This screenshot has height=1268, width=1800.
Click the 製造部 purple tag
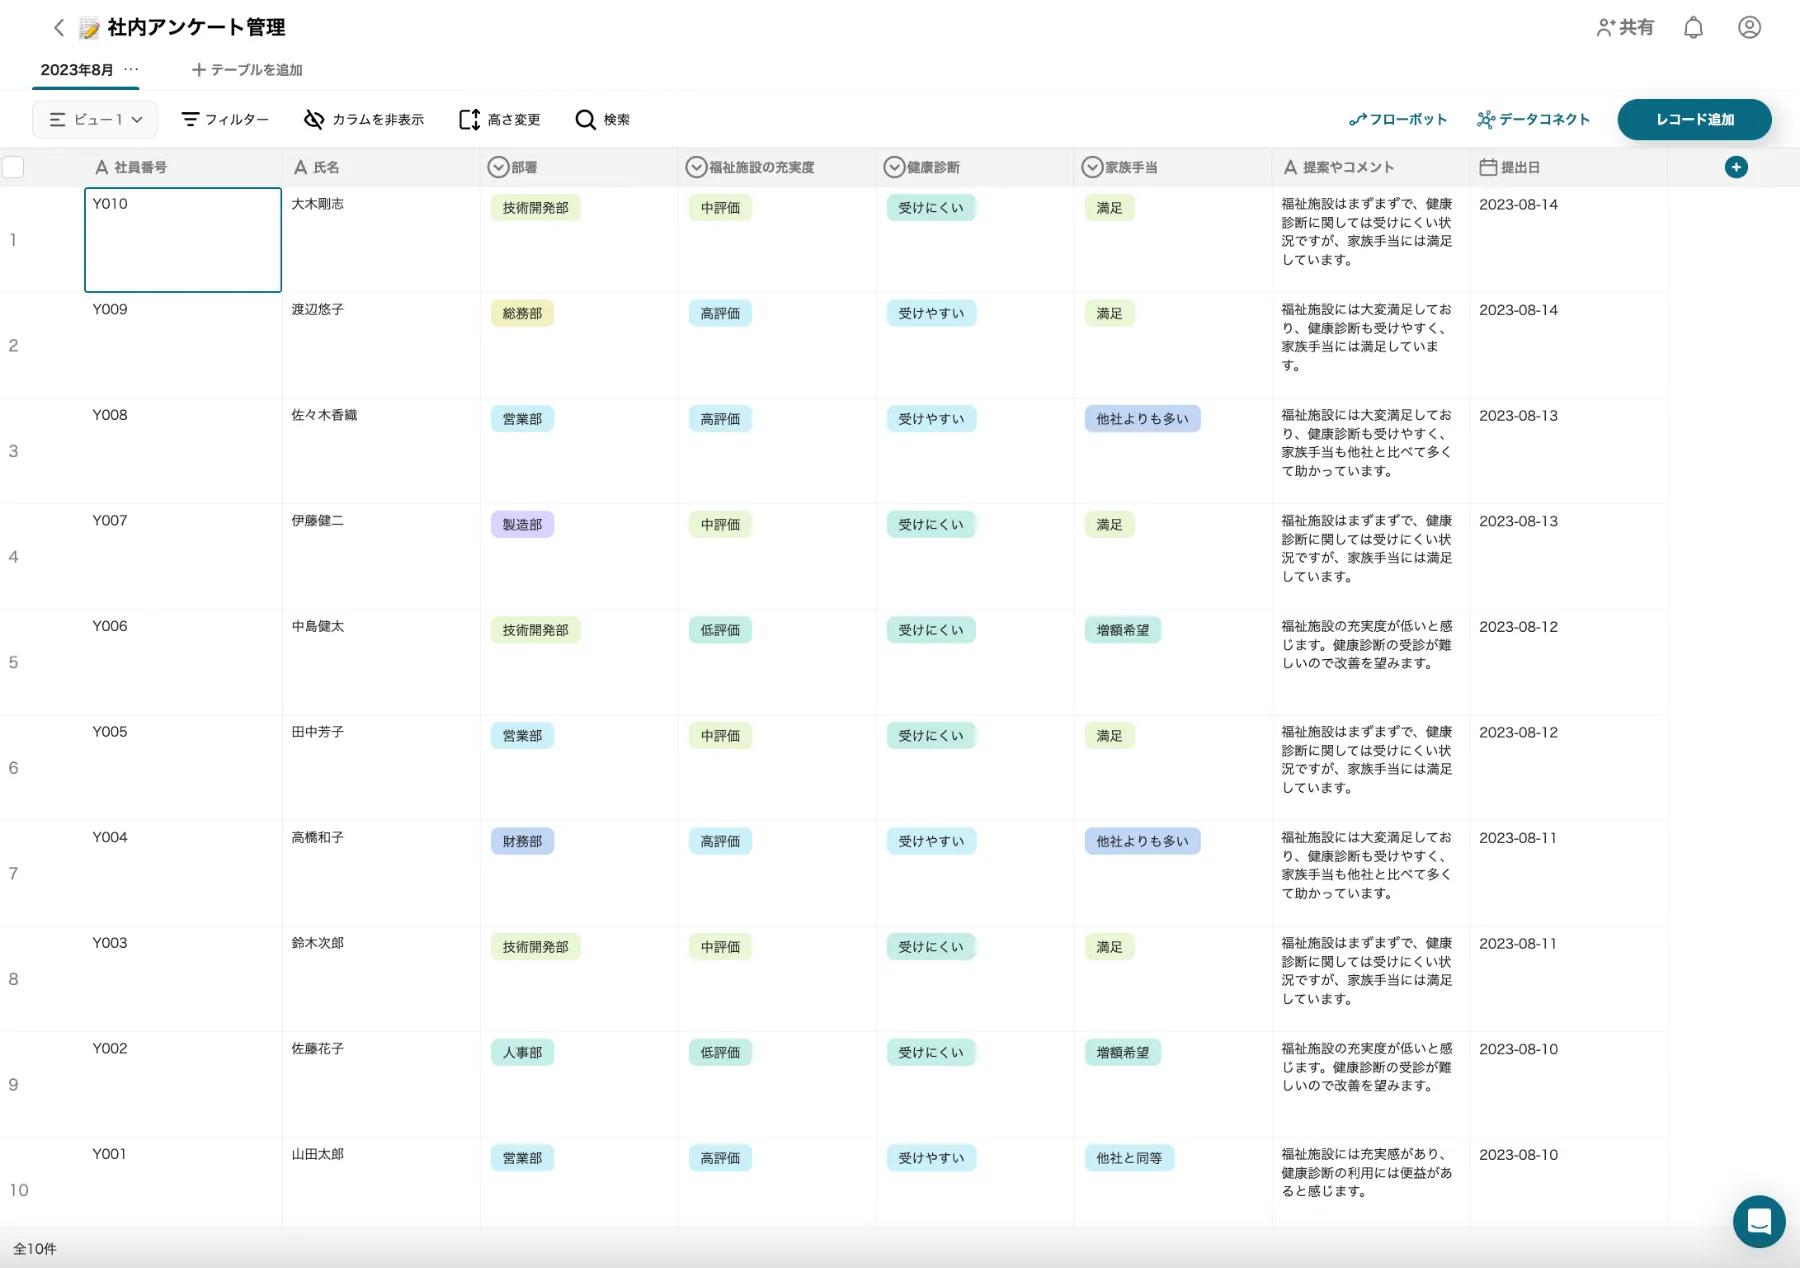[x=522, y=525]
